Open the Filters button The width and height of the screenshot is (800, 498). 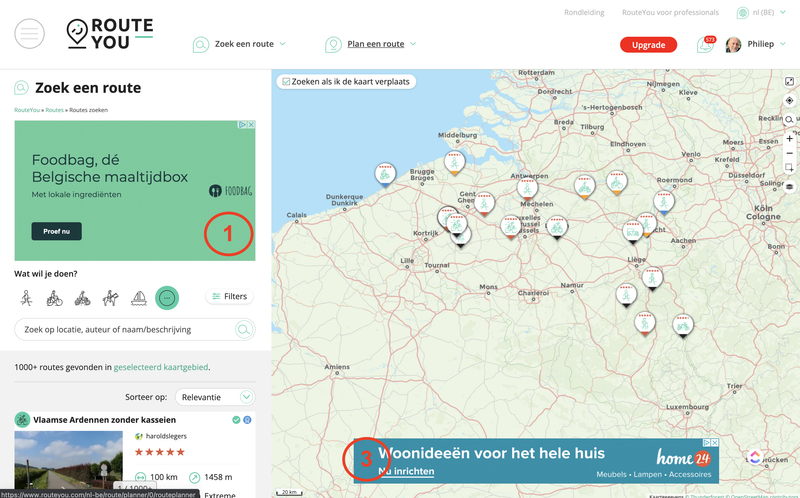point(230,296)
